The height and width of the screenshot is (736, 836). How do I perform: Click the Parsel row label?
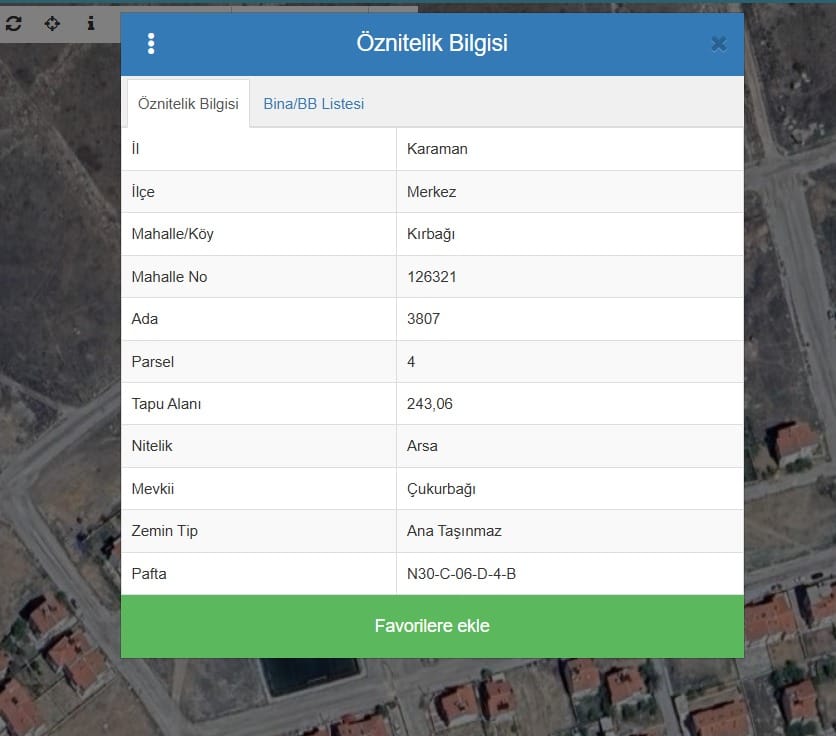tap(152, 362)
